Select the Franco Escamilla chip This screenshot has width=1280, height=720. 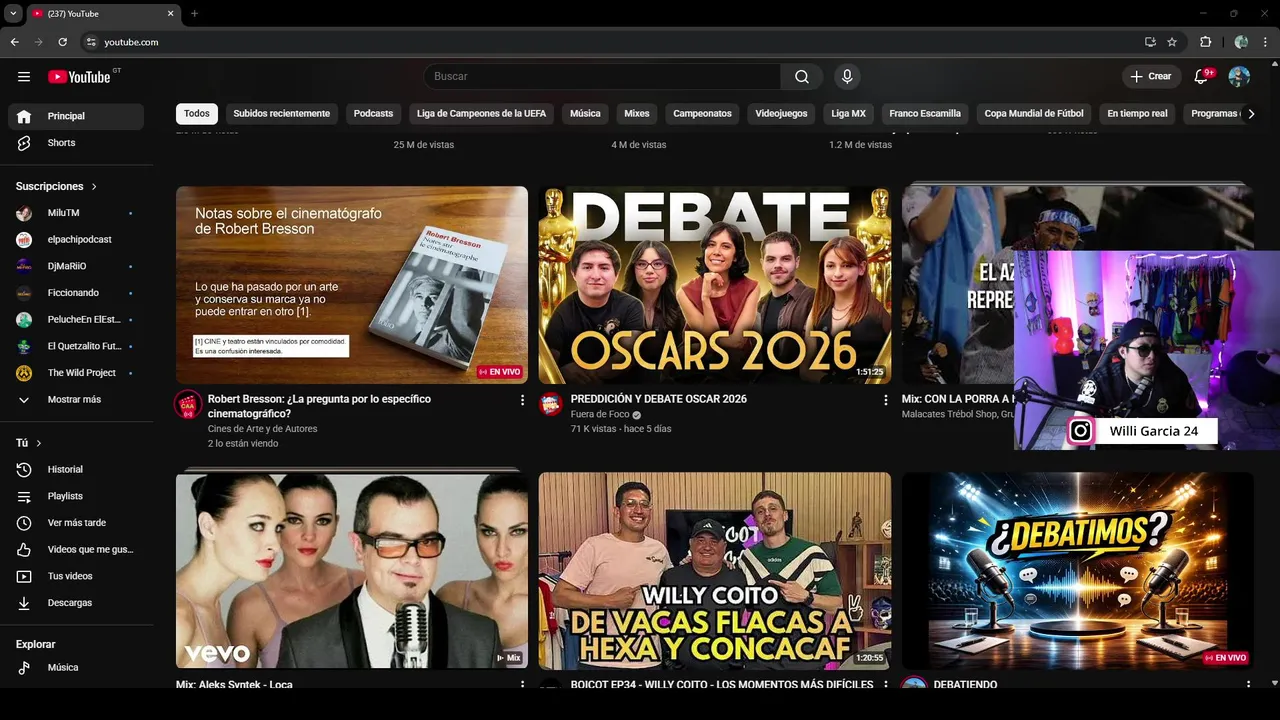click(925, 114)
